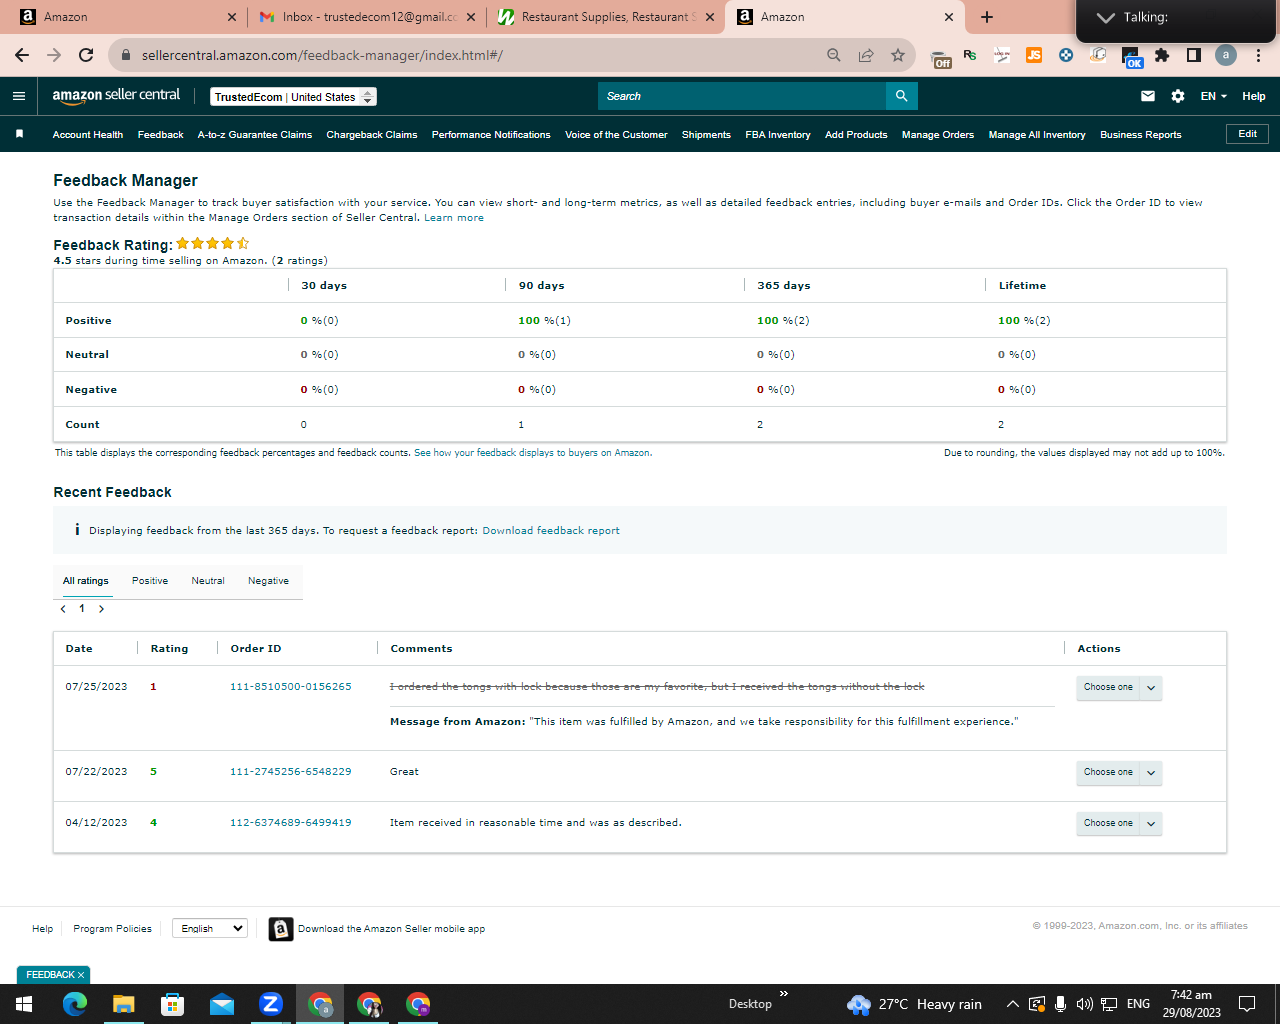Open Manage All Inventory menu item

(1037, 135)
